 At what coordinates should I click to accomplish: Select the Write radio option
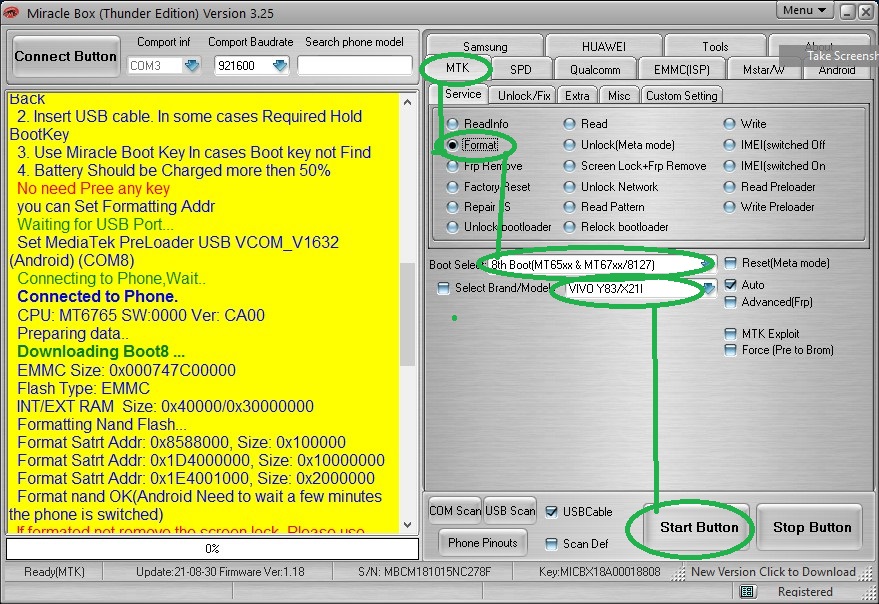pos(729,123)
